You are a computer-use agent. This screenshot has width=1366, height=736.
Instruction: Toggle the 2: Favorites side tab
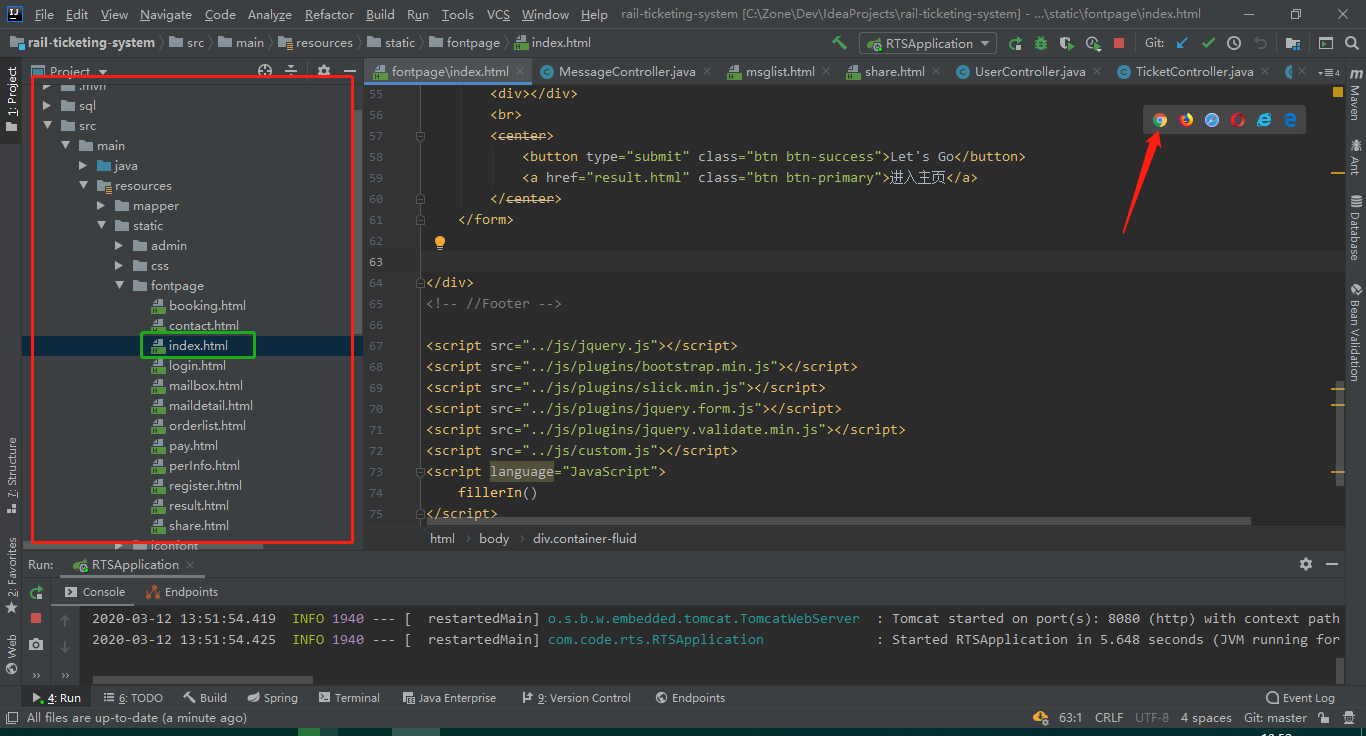(x=11, y=575)
